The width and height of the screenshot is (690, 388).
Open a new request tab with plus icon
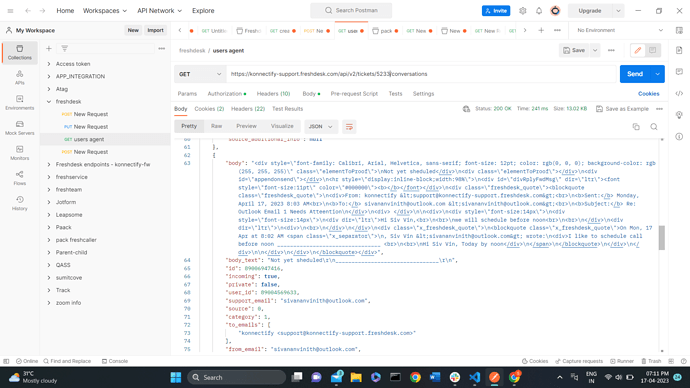pyautogui.click(x=541, y=30)
